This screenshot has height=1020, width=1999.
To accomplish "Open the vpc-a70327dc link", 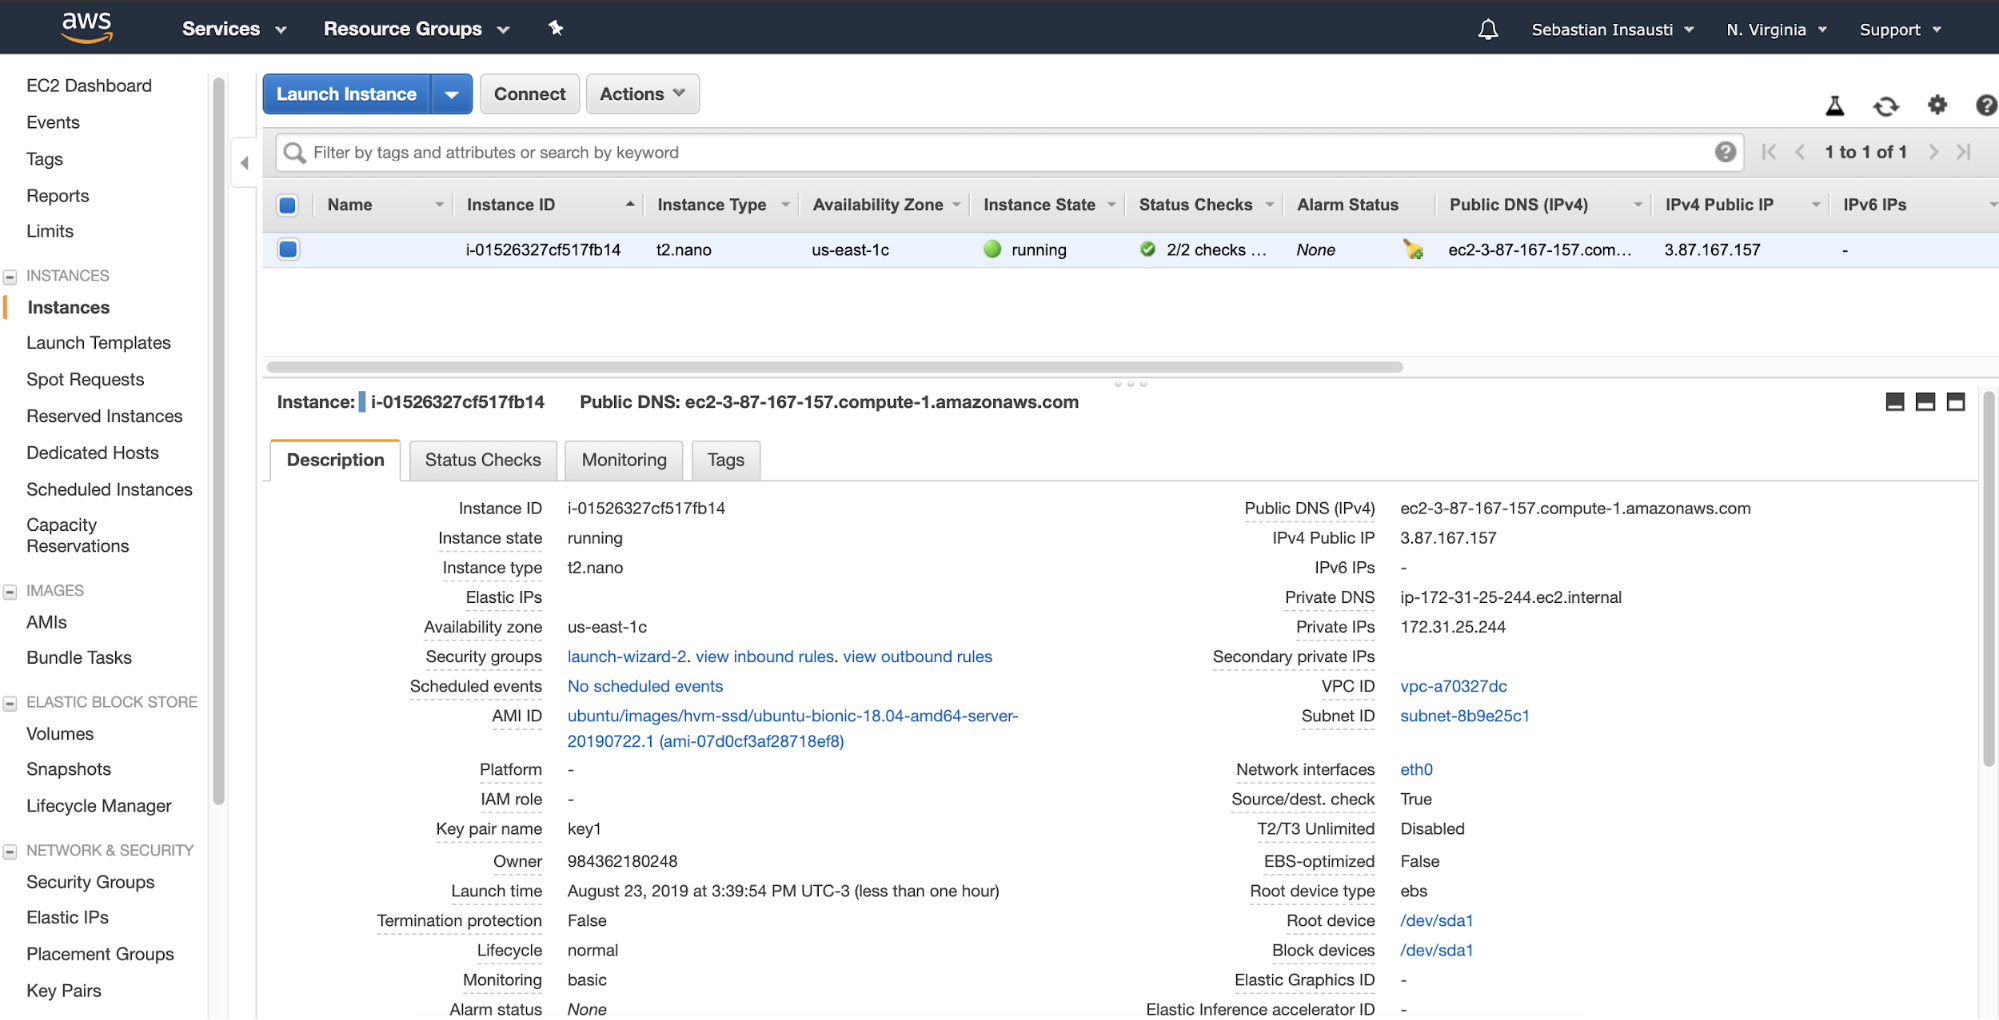I will (x=1454, y=687).
